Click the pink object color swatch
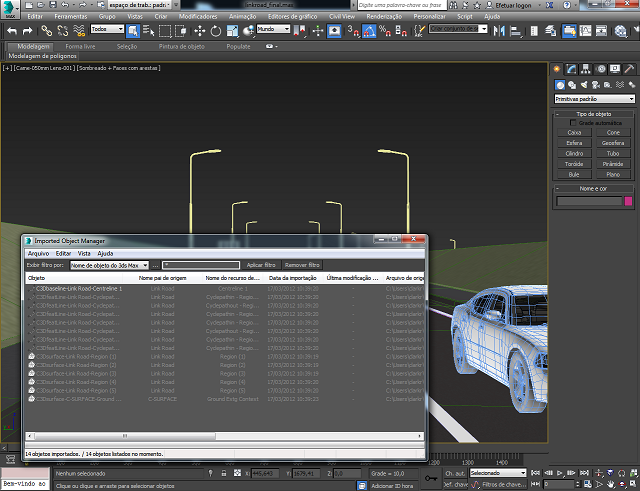 [x=628, y=202]
